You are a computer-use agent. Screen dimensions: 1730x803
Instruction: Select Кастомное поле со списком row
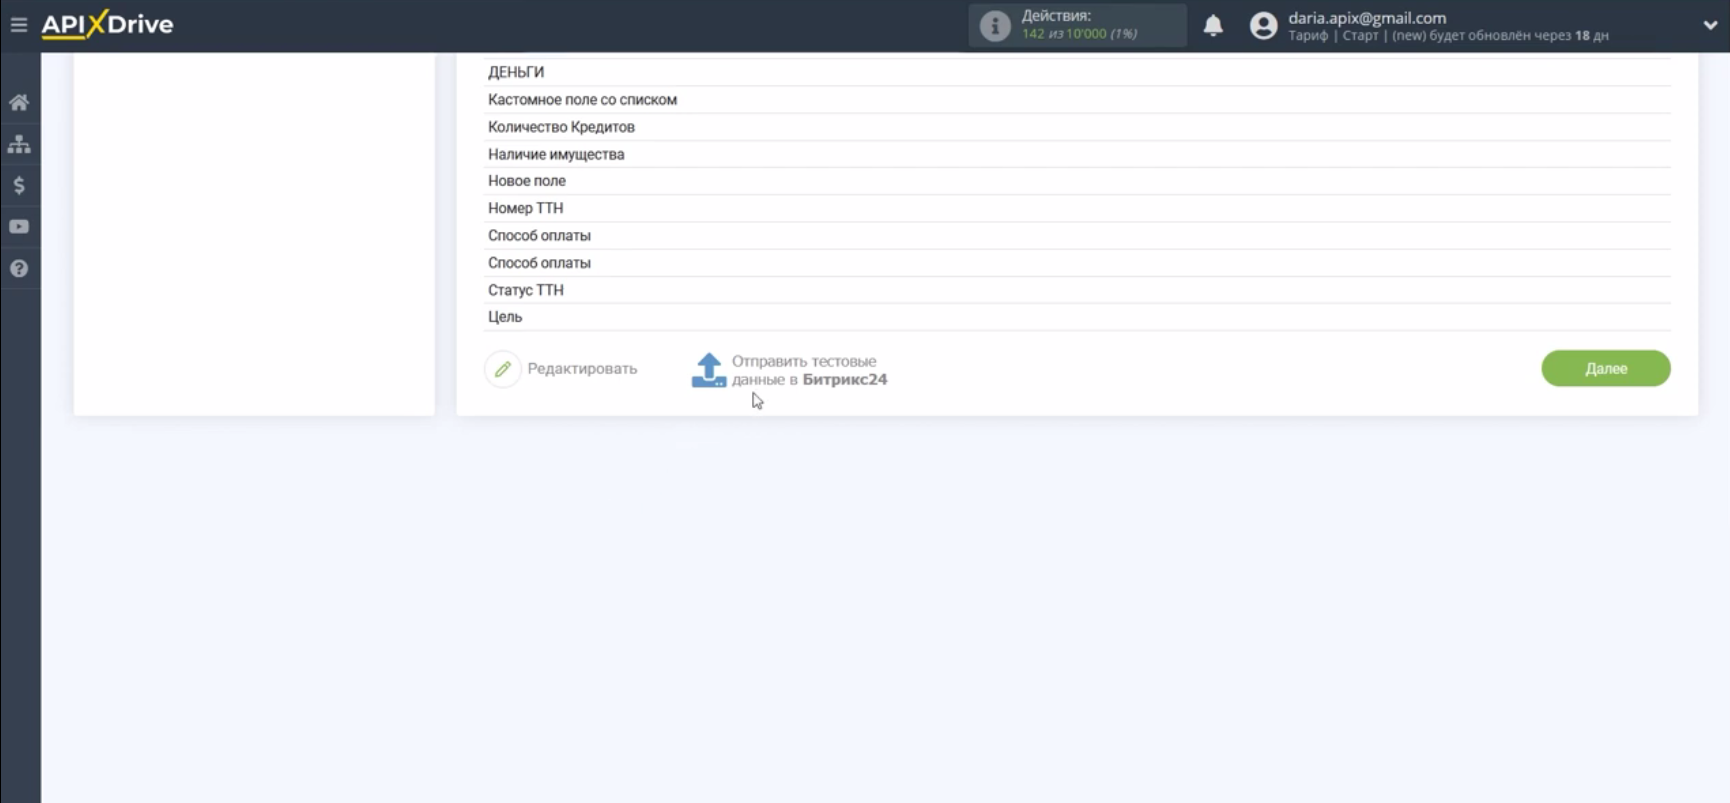pos(1077,99)
